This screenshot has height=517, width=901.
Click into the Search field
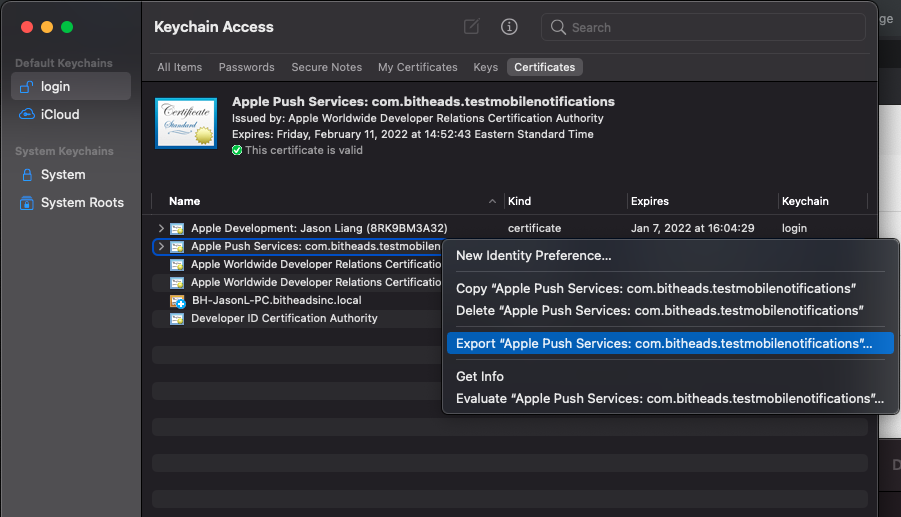[703, 27]
